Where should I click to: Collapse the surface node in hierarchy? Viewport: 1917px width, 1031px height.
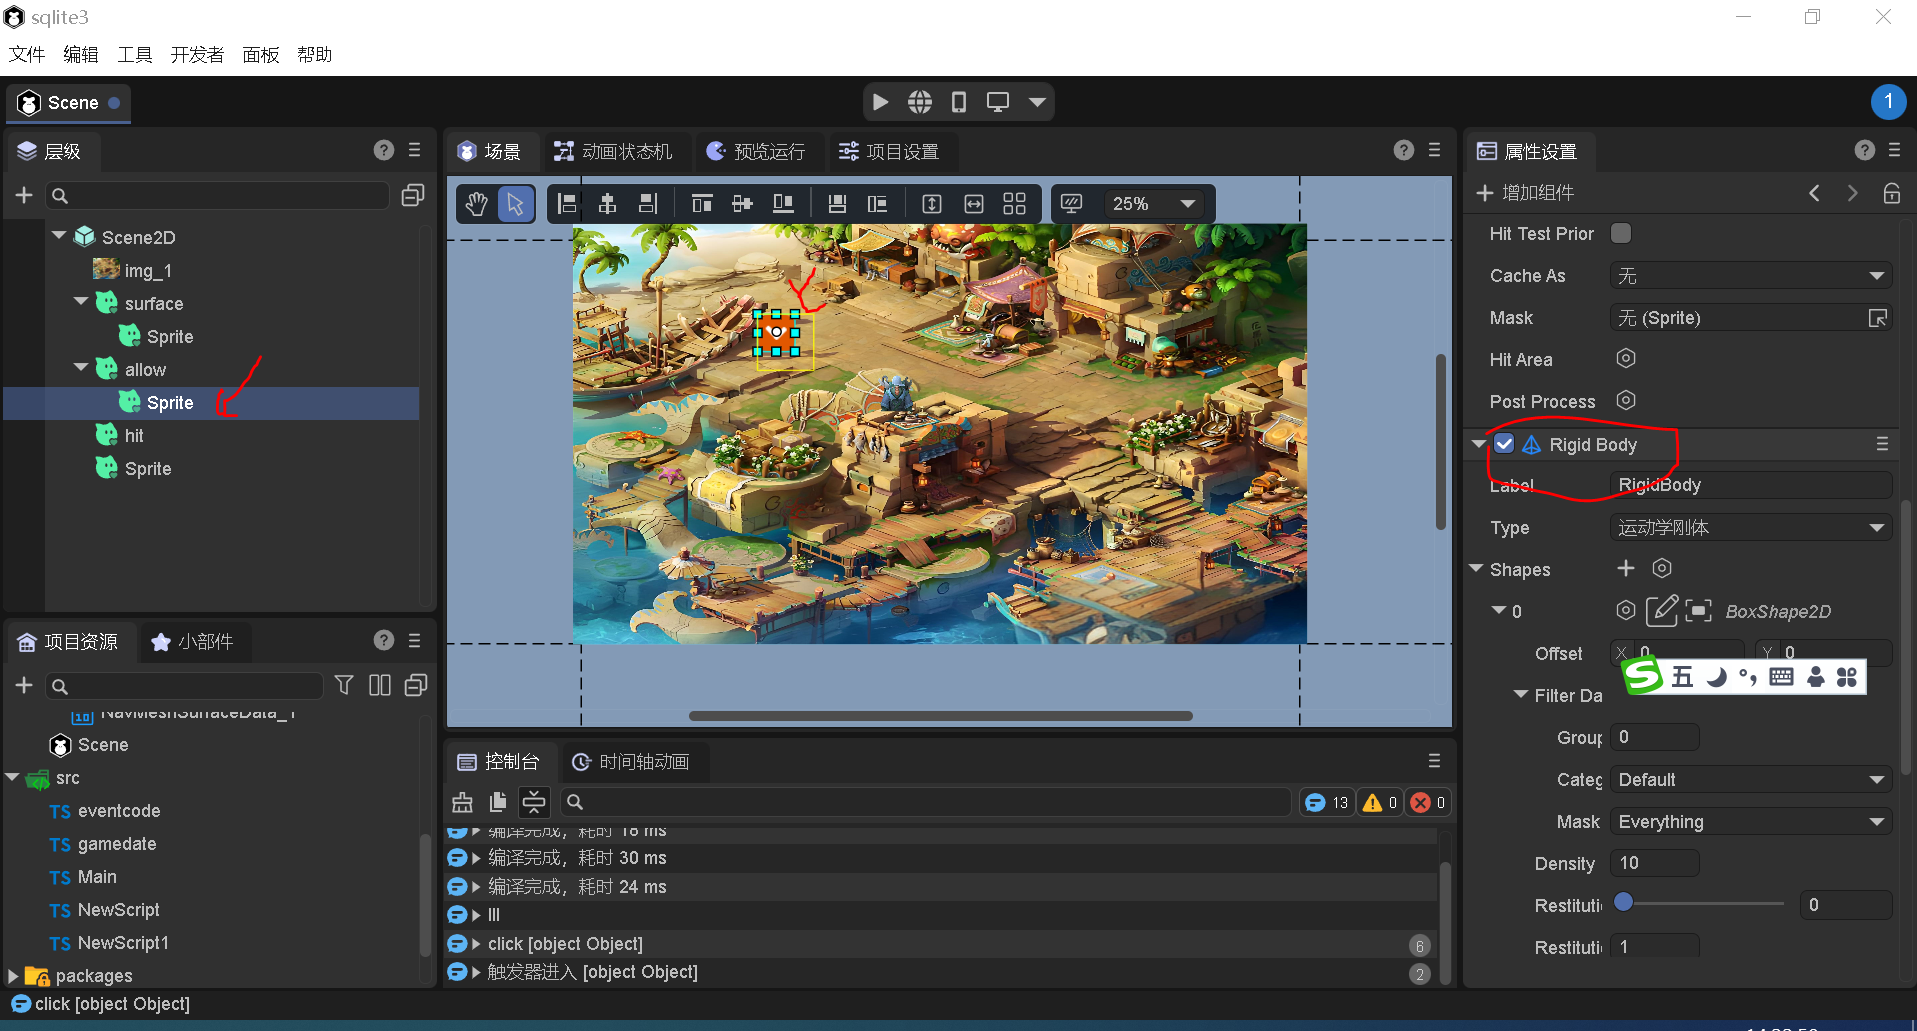81,301
